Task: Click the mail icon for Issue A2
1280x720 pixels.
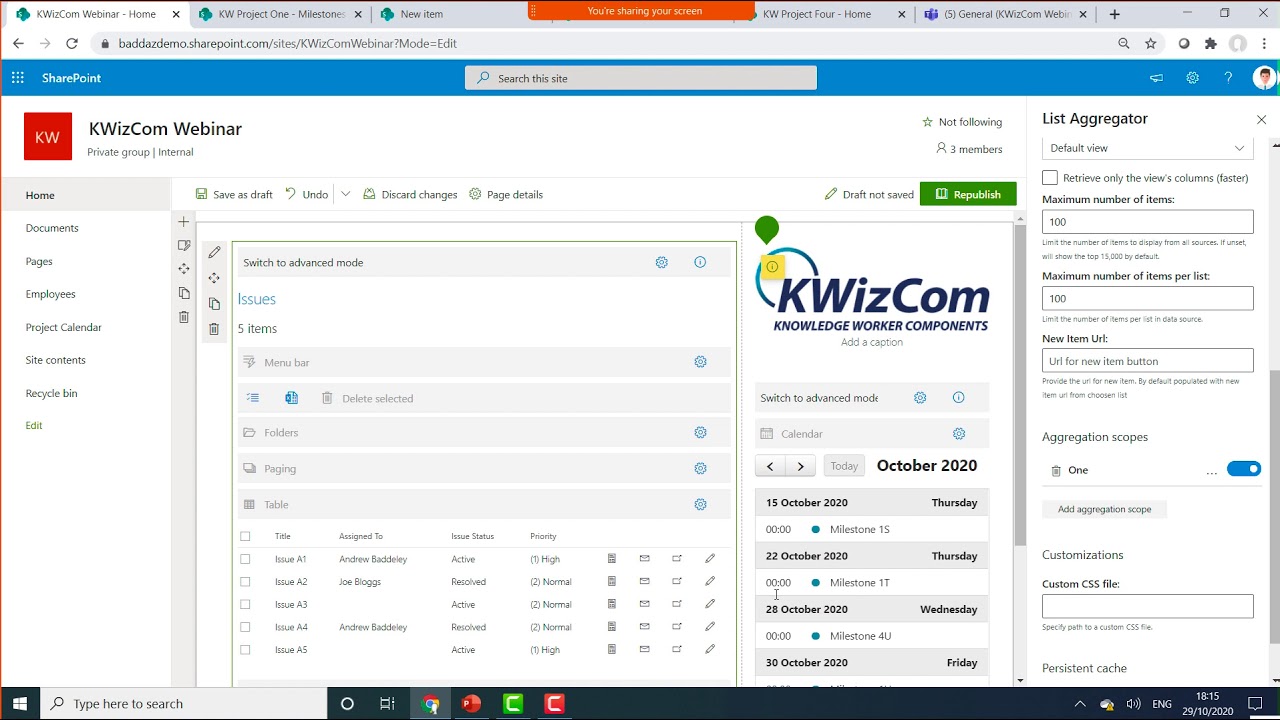Action: click(x=644, y=581)
